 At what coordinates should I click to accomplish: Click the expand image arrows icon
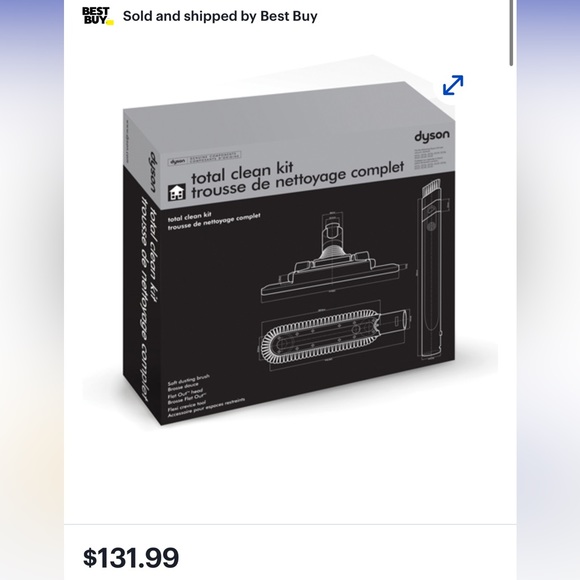tap(453, 85)
